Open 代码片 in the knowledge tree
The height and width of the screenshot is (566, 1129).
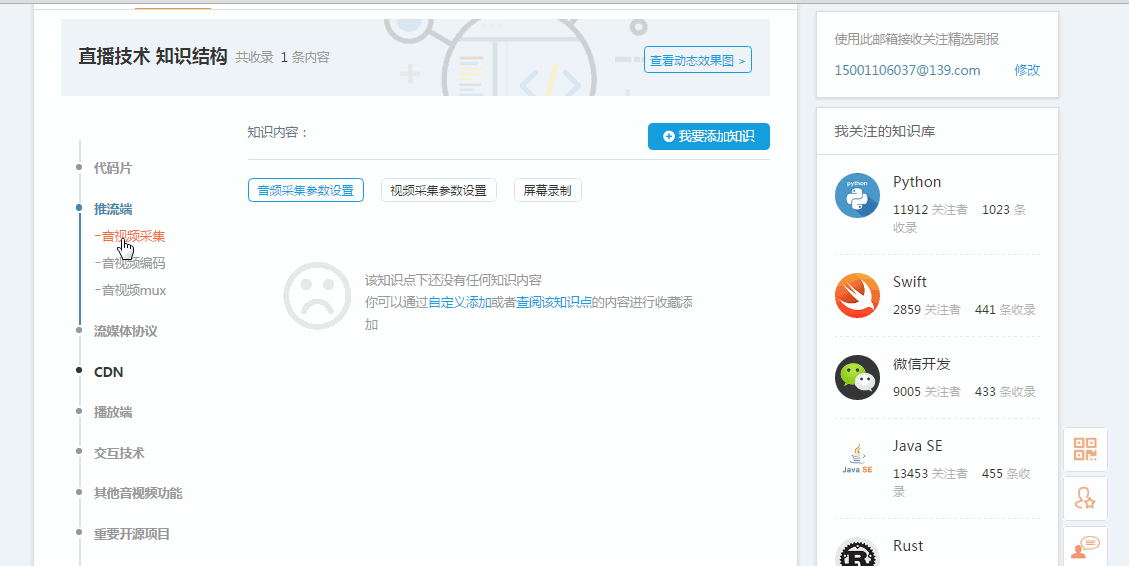click(x=113, y=168)
